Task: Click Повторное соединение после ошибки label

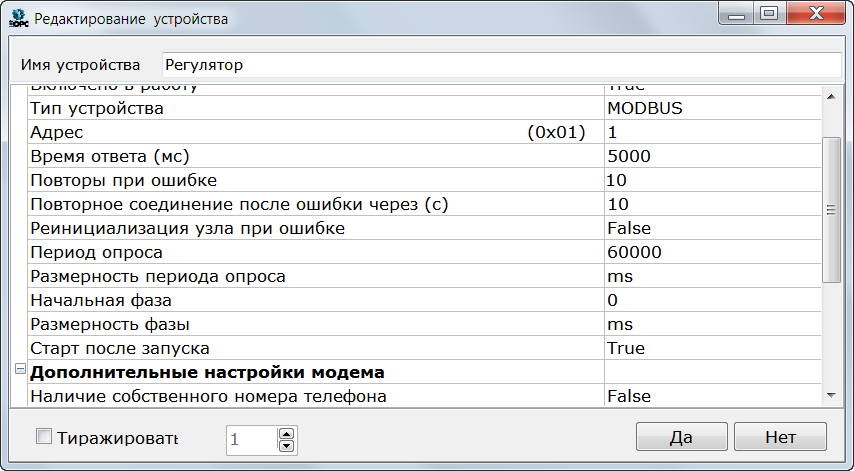Action: pos(239,204)
